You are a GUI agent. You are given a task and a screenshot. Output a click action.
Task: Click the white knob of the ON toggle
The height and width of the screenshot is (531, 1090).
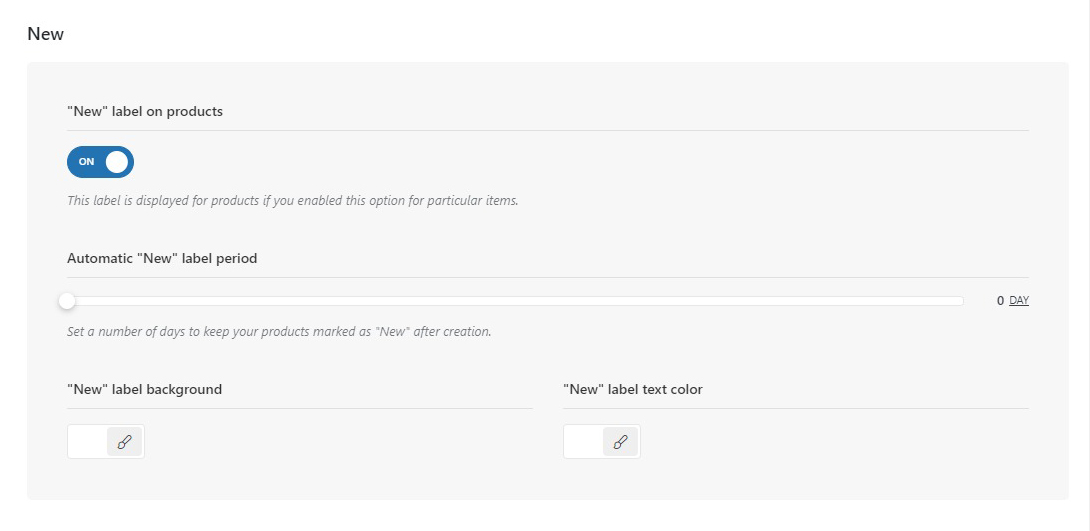click(117, 162)
